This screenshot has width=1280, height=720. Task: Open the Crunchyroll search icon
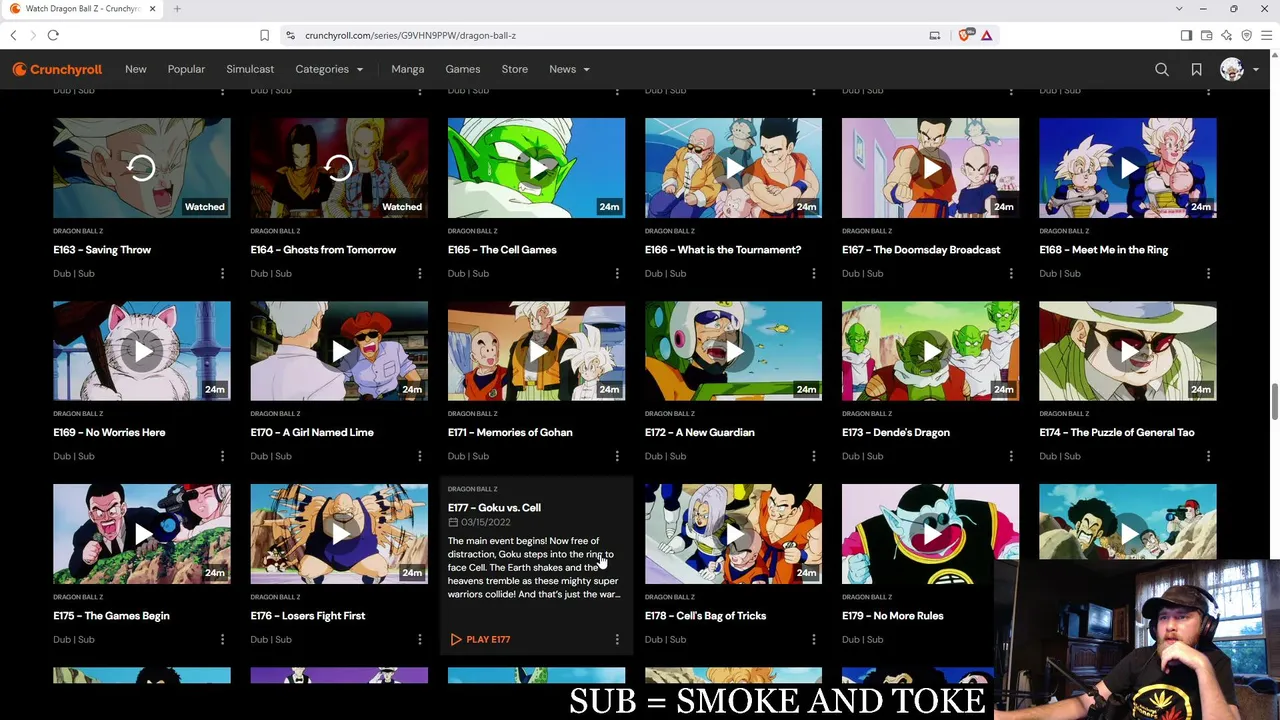(1162, 69)
